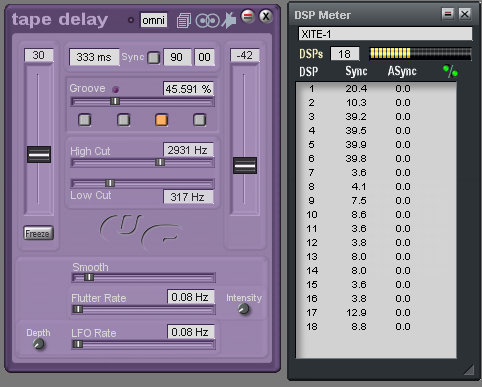482x387 pixels.
Task: Select DSP row 6 with Sync 39.8
Action: (376, 159)
